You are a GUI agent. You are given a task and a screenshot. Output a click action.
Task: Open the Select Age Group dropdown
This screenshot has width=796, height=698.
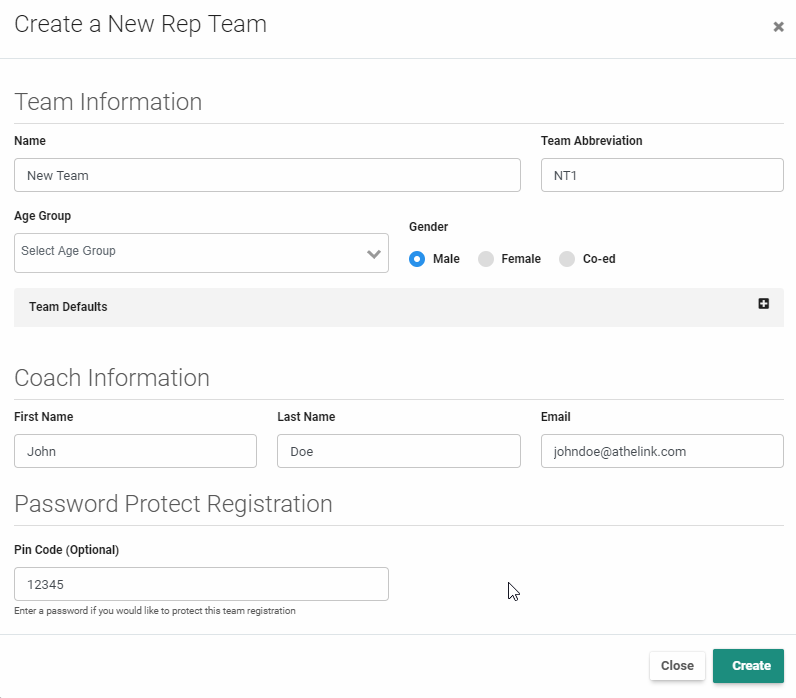(190, 252)
